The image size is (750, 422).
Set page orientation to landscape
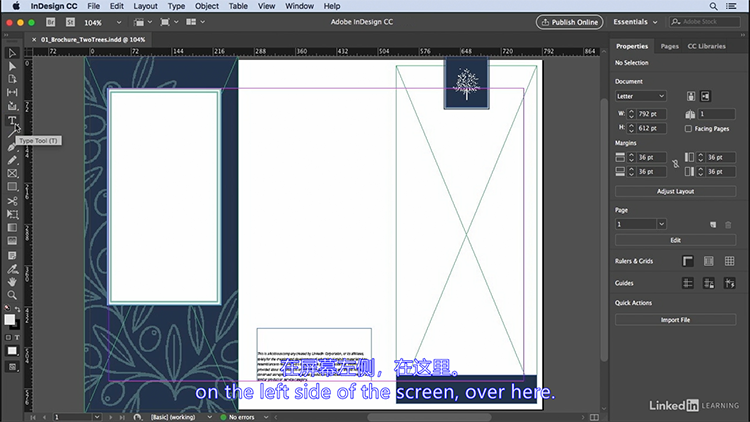pos(705,96)
